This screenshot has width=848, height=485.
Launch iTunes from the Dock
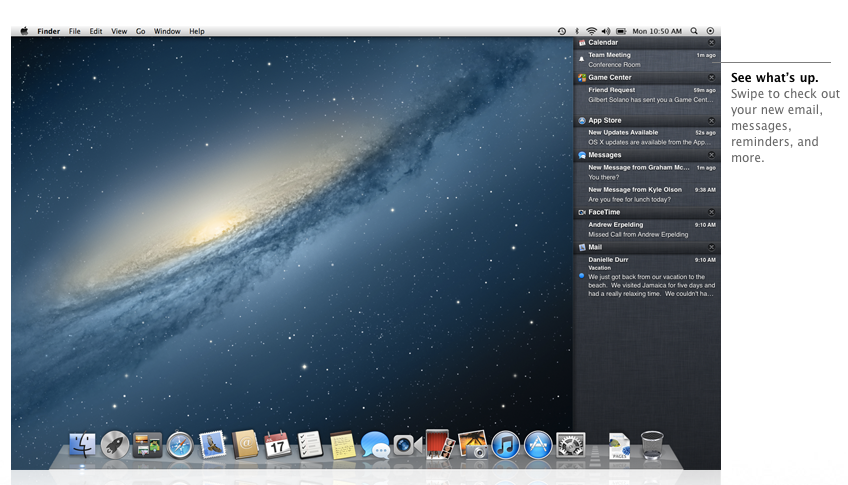click(x=506, y=445)
